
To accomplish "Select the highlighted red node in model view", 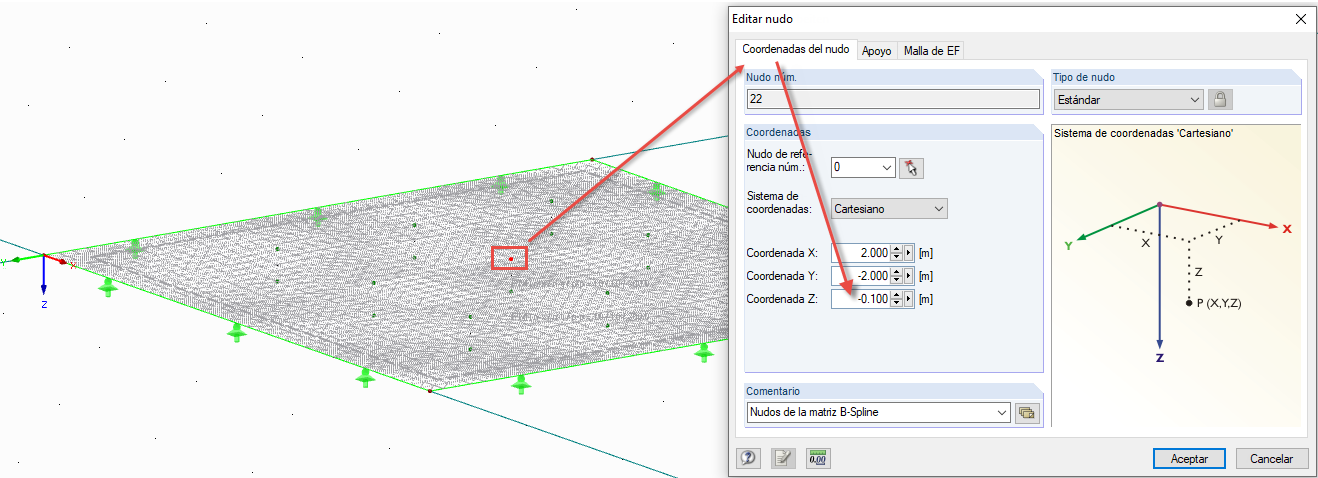I will (510, 259).
